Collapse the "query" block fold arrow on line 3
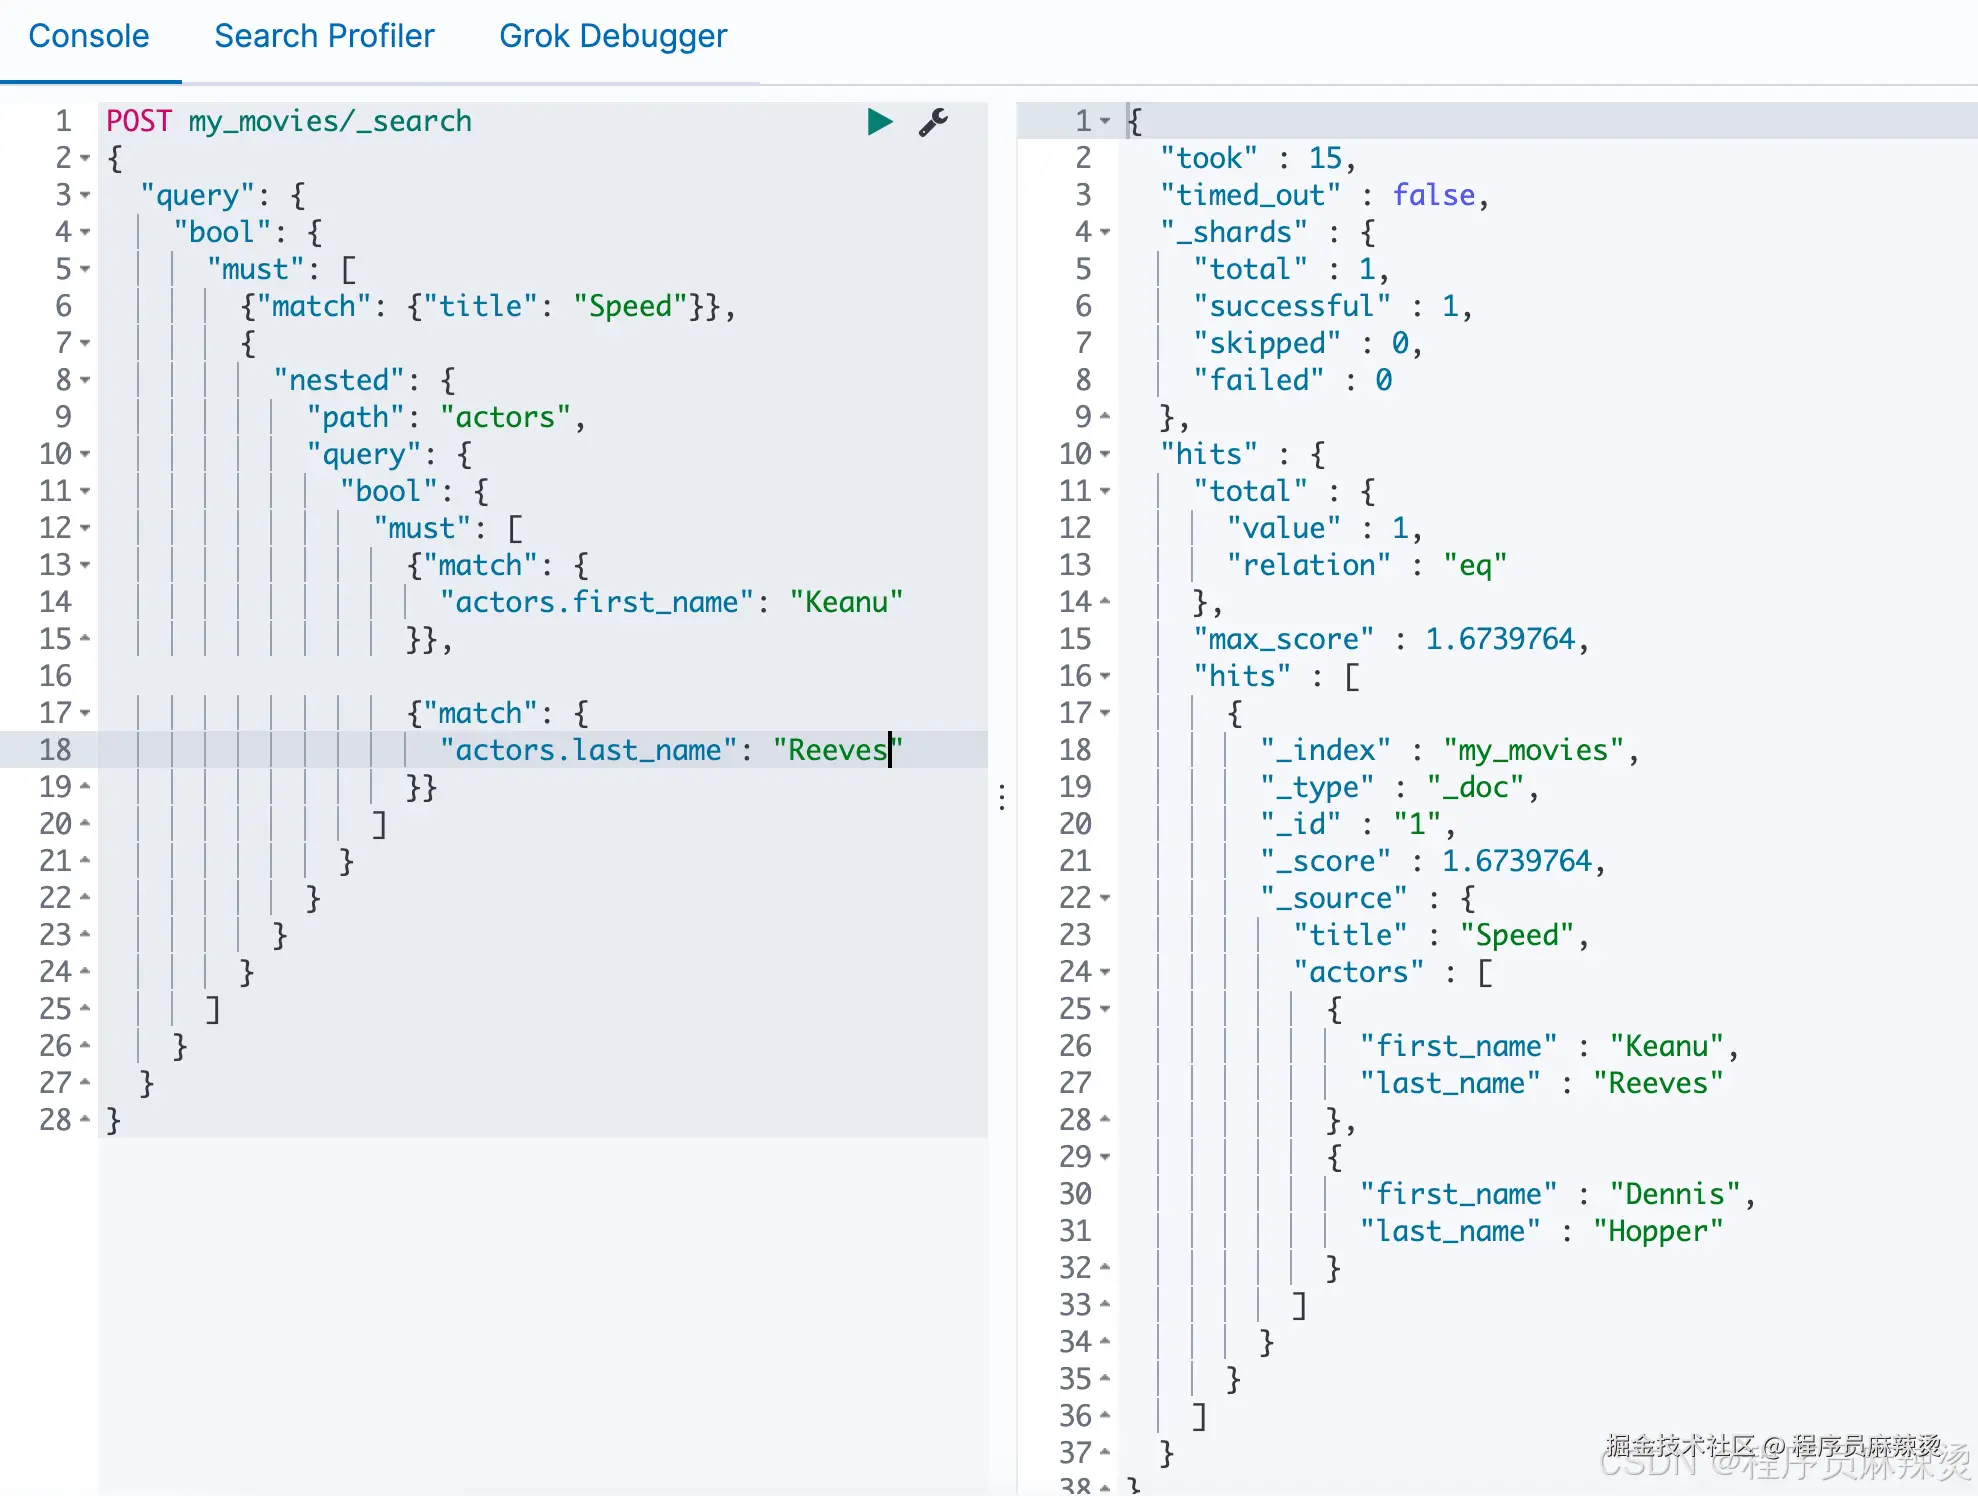 (85, 196)
